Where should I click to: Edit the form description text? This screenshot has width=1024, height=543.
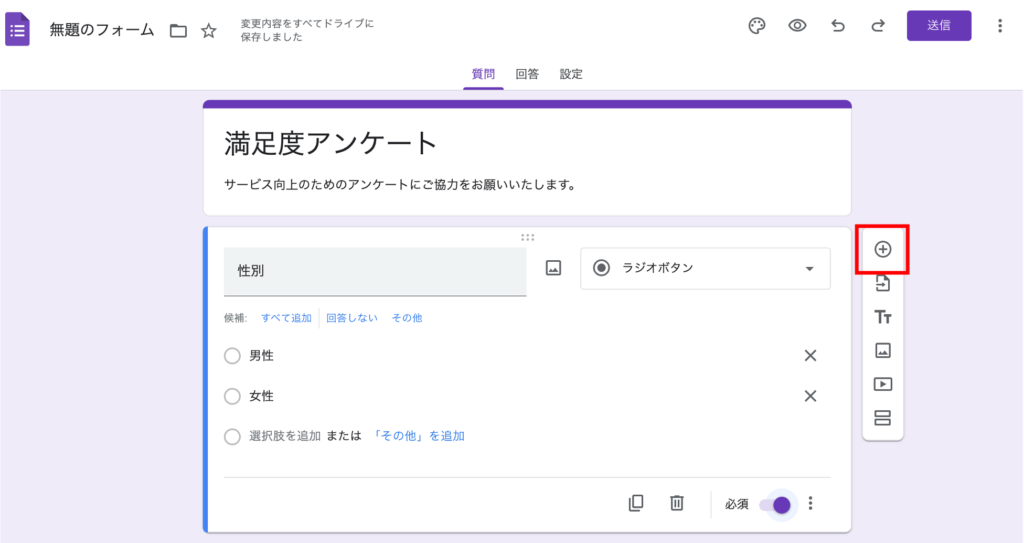[x=400, y=185]
